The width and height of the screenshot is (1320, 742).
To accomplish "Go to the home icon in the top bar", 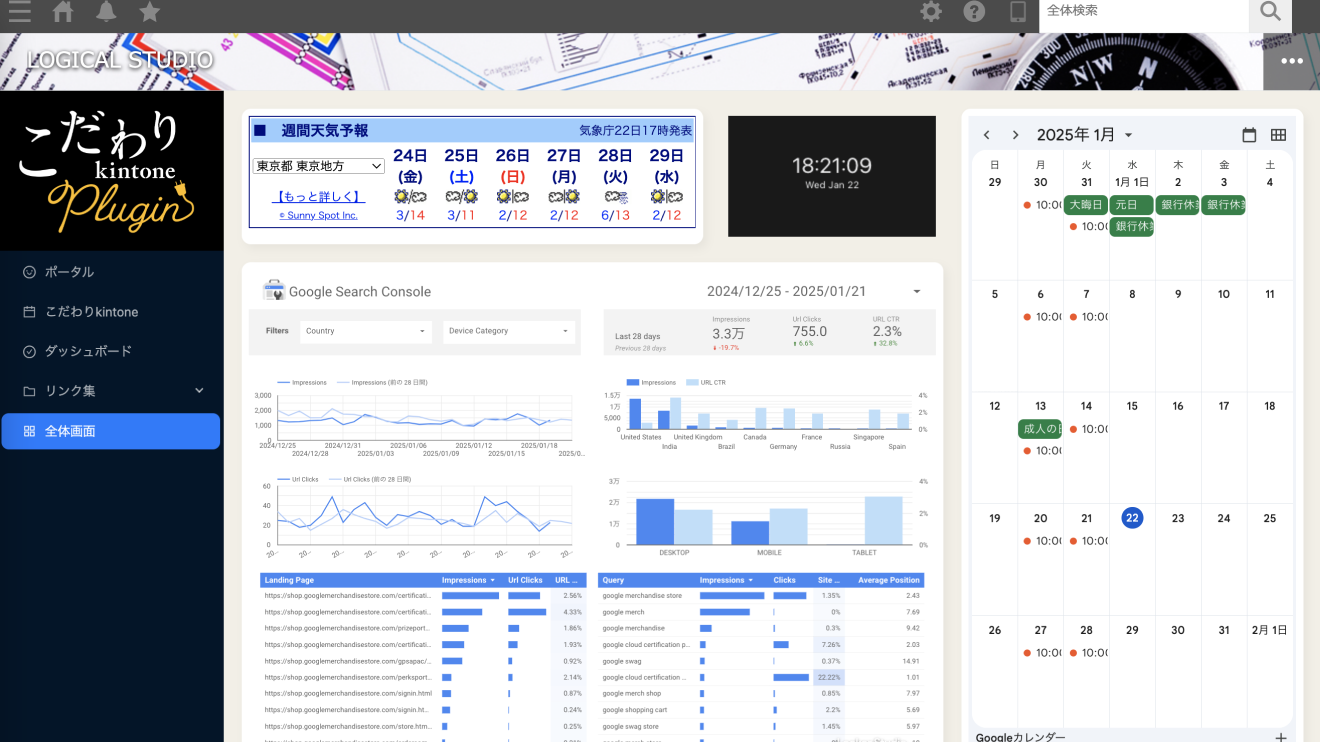I will 63,12.
